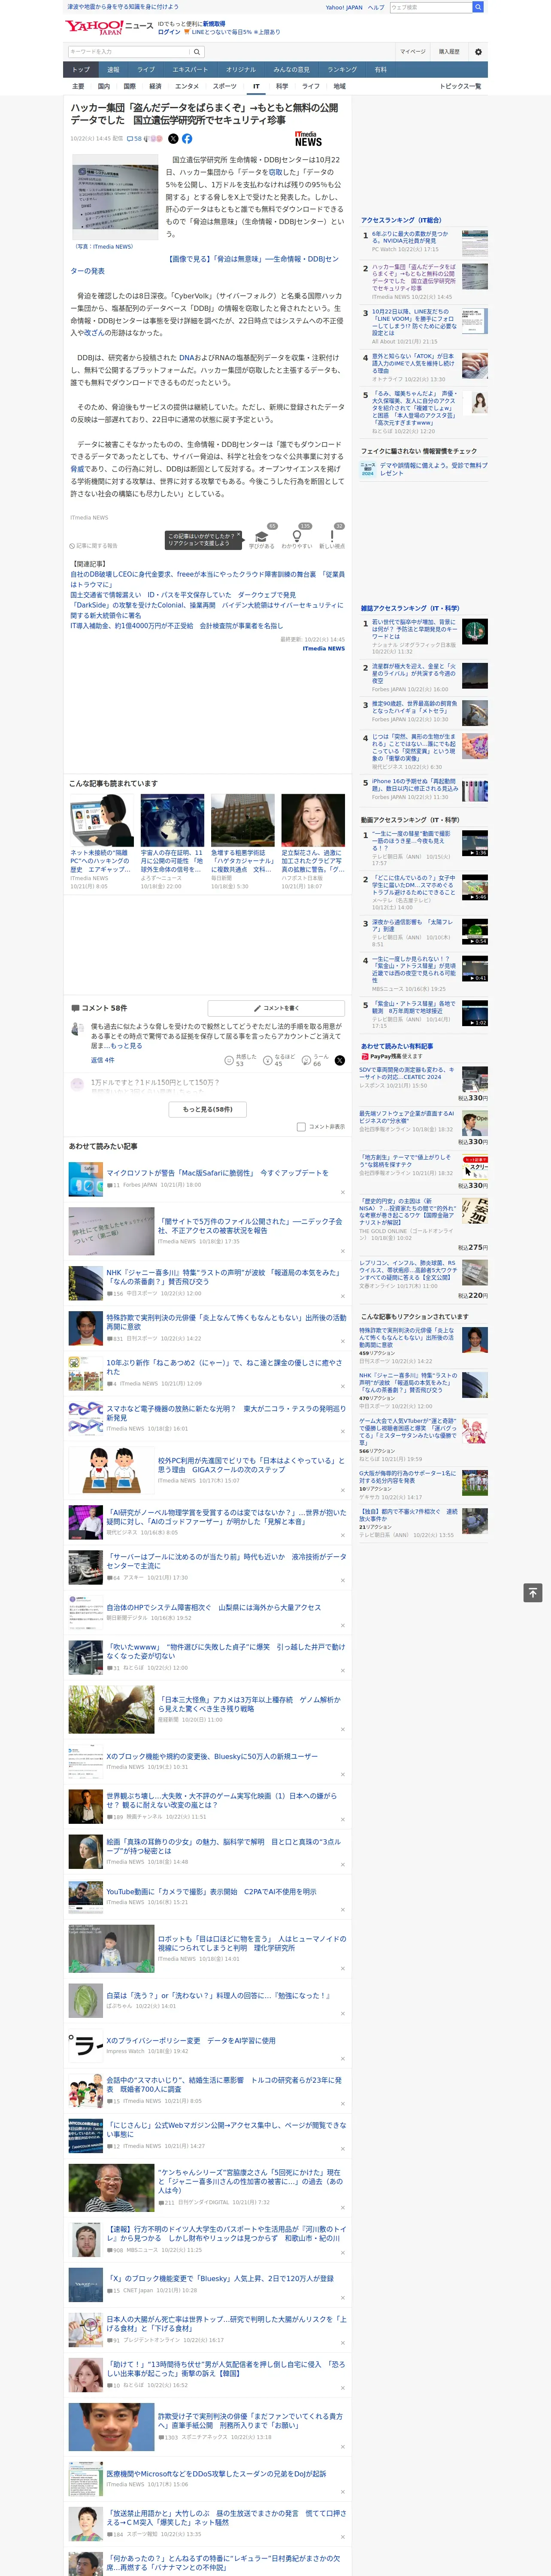Open related link IT導入補助金 不正受給
Viewport: 551px width, 2576px height.
176,625
